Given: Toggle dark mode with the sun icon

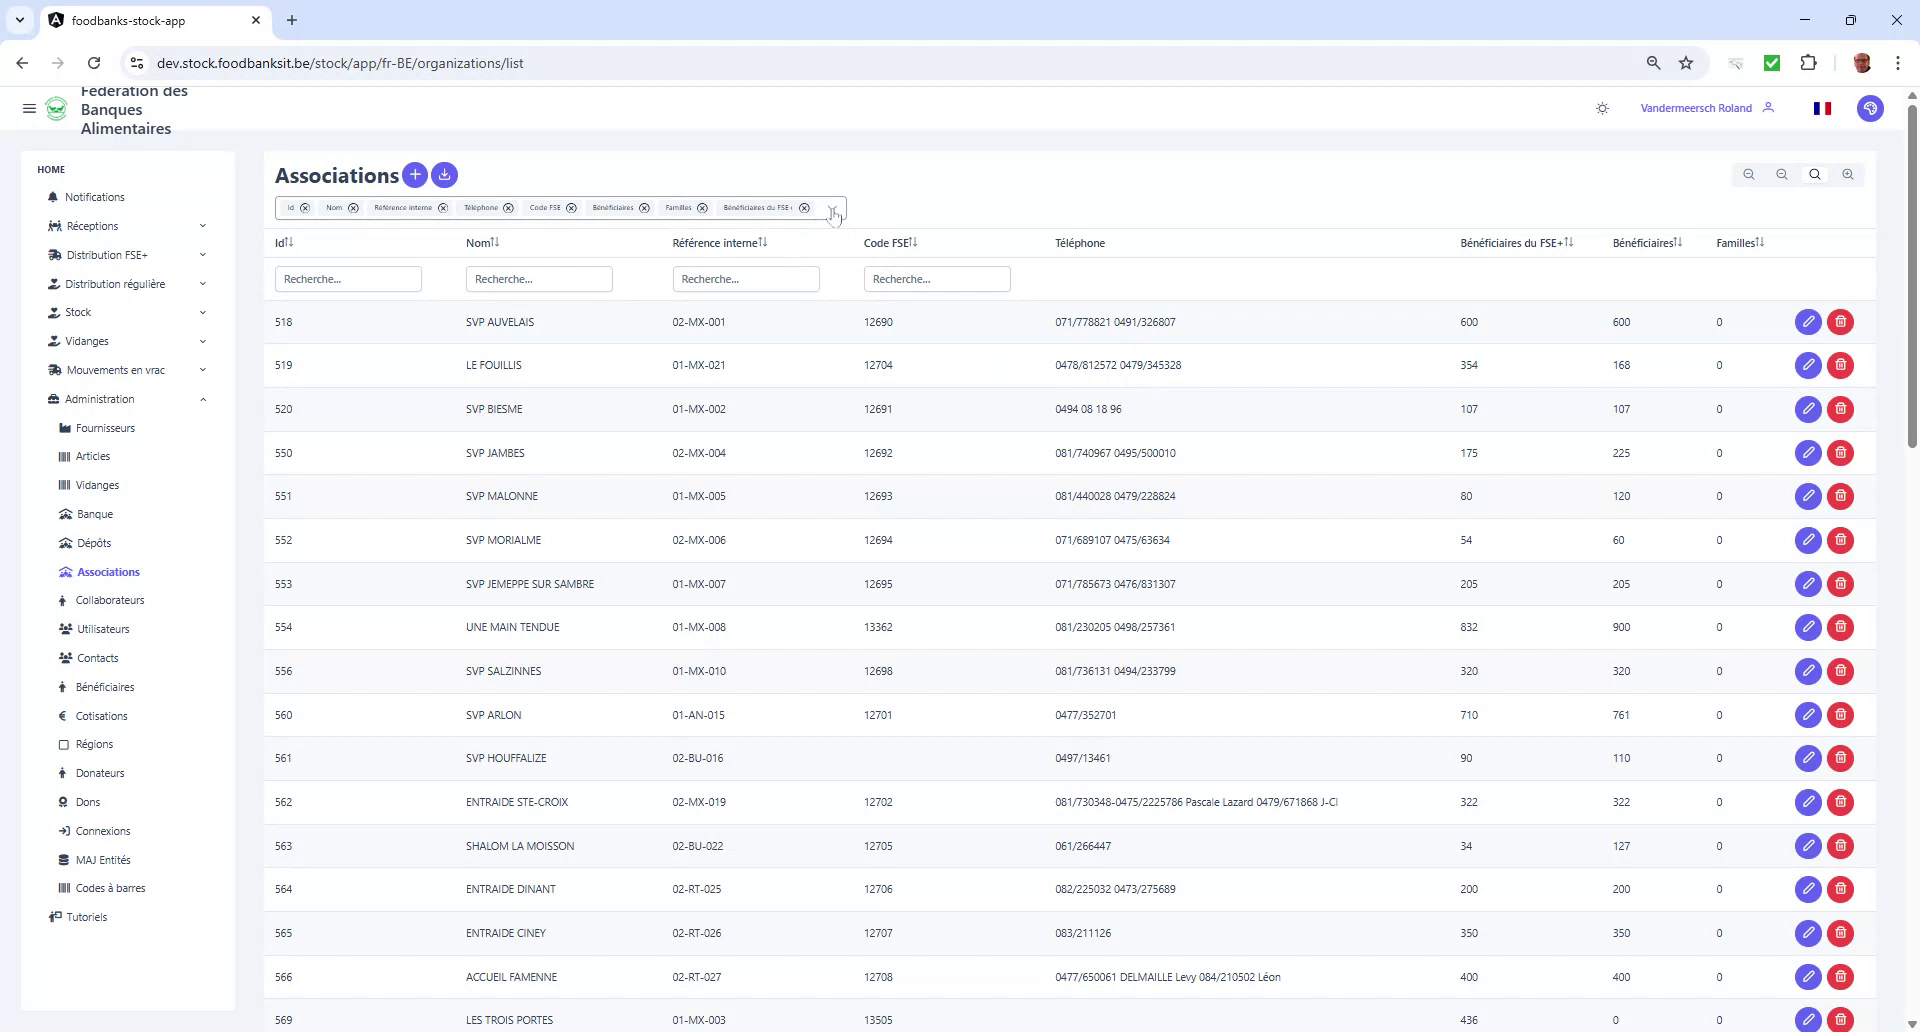Looking at the screenshot, I should coord(1602,108).
